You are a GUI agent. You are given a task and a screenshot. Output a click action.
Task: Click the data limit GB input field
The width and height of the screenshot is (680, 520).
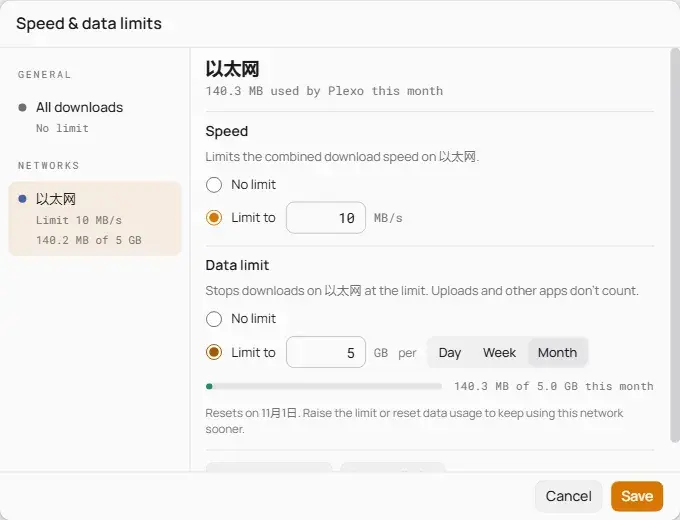tap(326, 352)
